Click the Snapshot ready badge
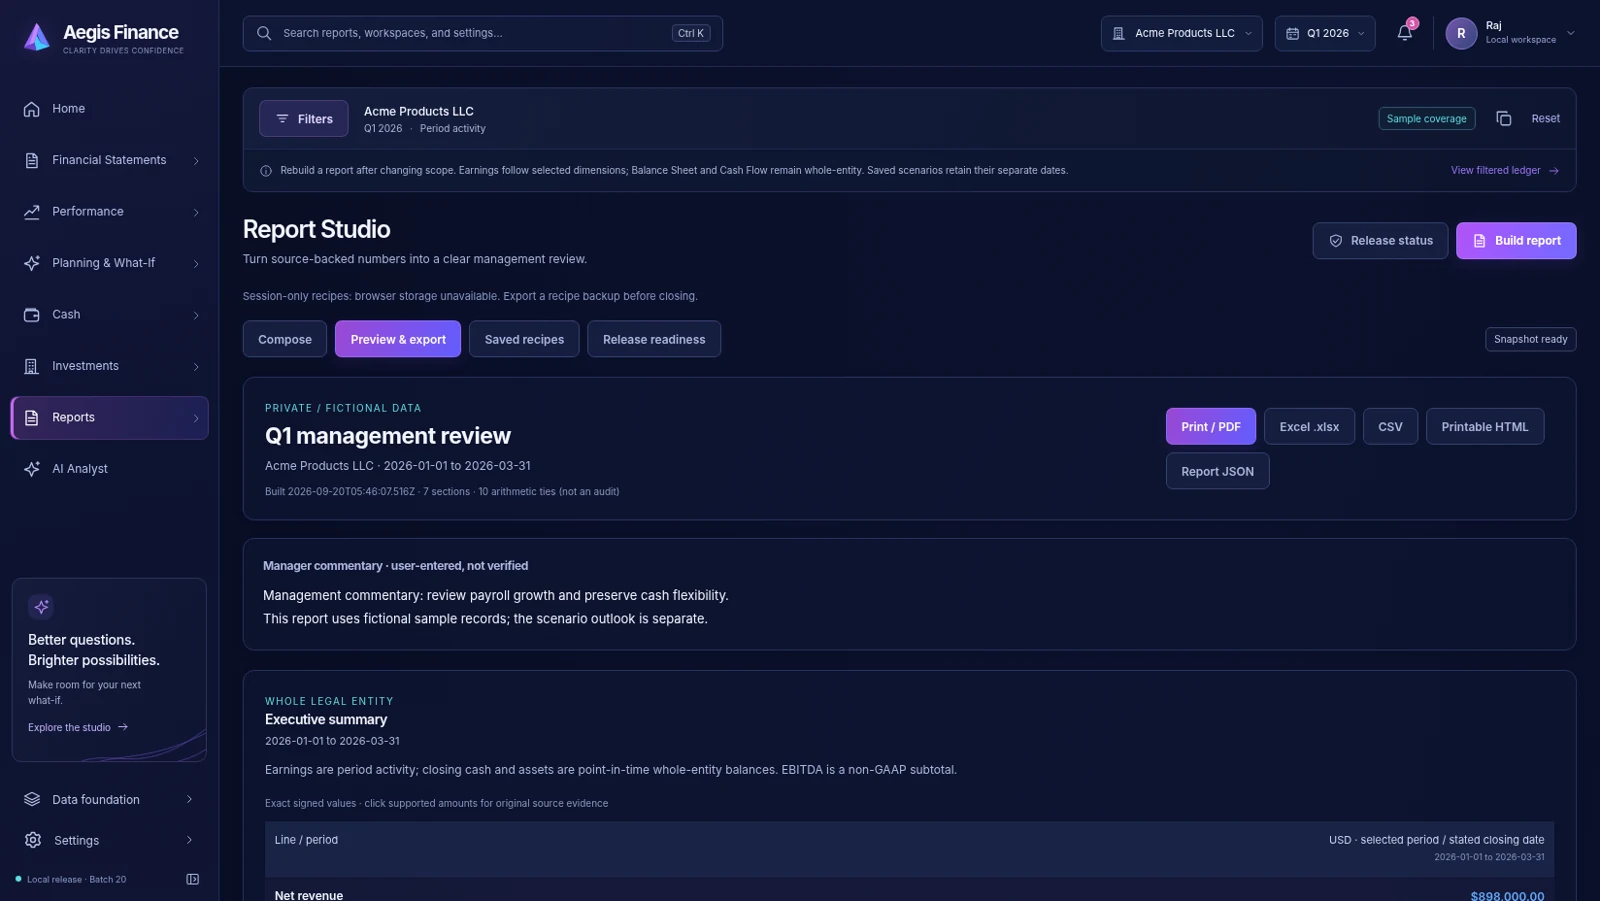1600x901 pixels. [1530, 339]
